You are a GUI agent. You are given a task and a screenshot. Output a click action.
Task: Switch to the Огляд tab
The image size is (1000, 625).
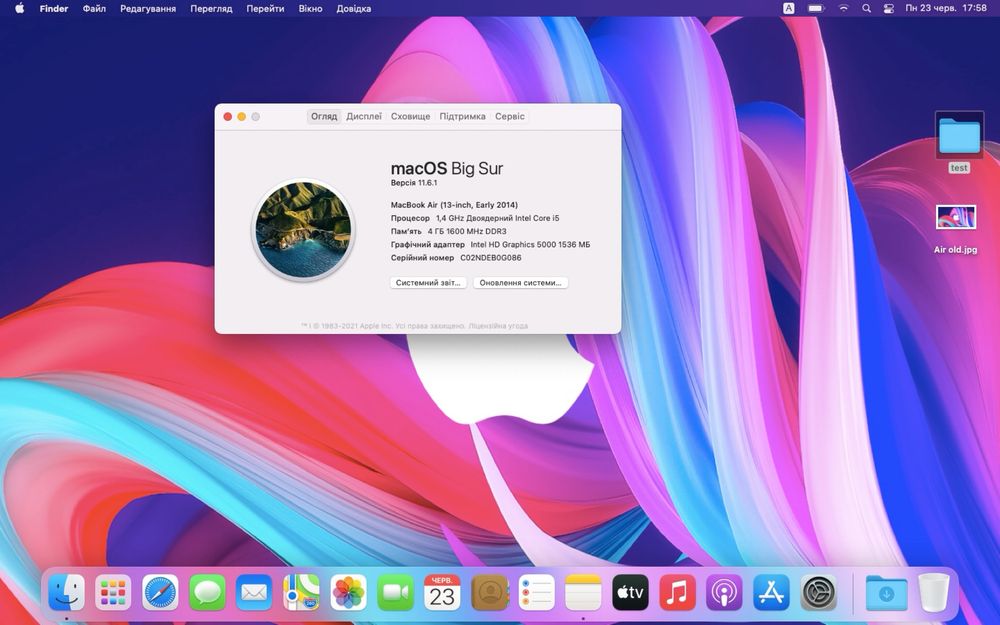(x=324, y=116)
